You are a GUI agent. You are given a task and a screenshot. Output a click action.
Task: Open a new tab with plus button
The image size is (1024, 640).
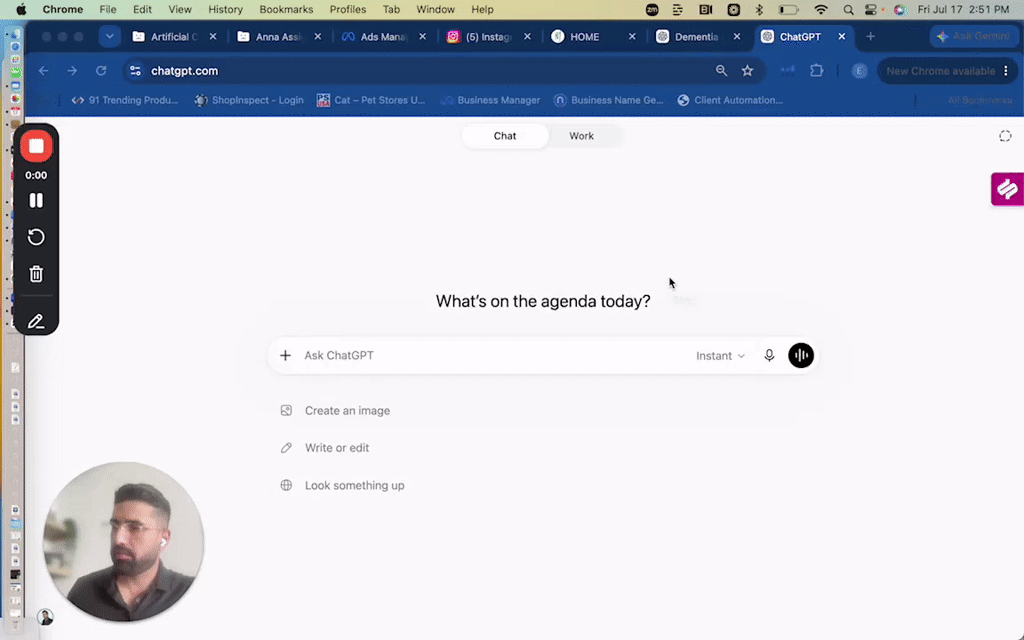(x=871, y=37)
